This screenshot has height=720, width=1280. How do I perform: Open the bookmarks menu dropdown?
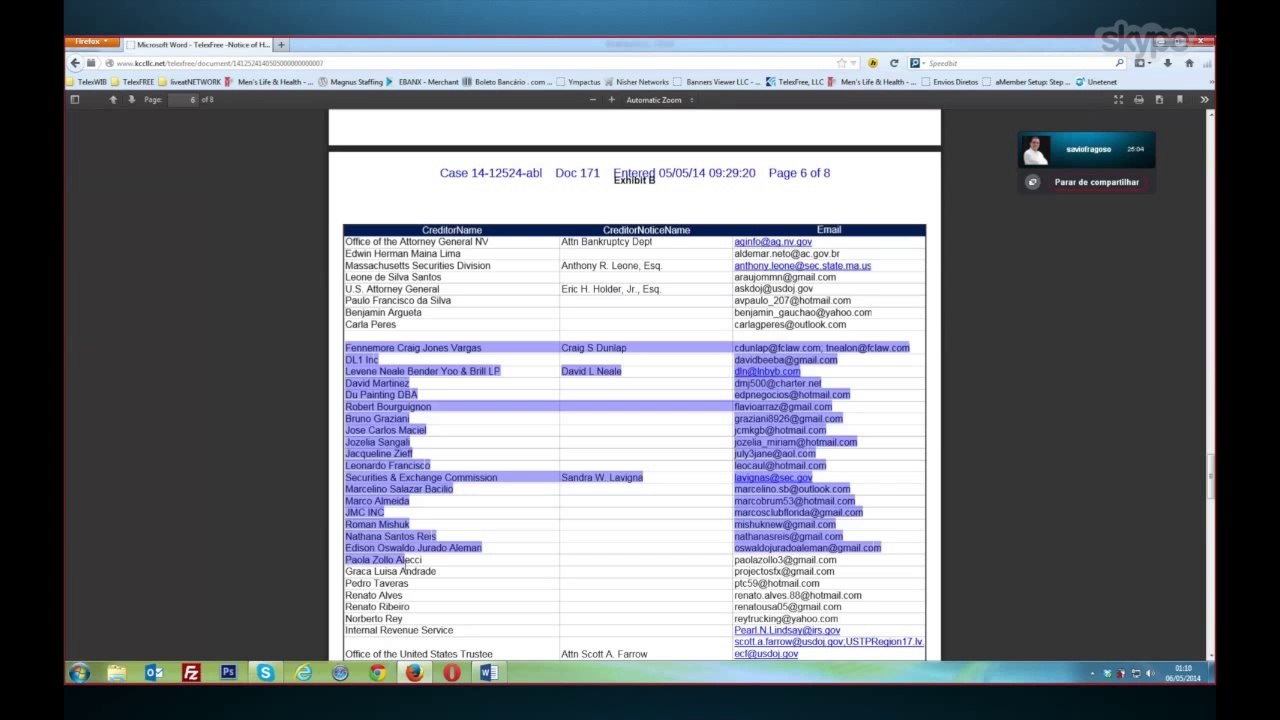[1142, 63]
